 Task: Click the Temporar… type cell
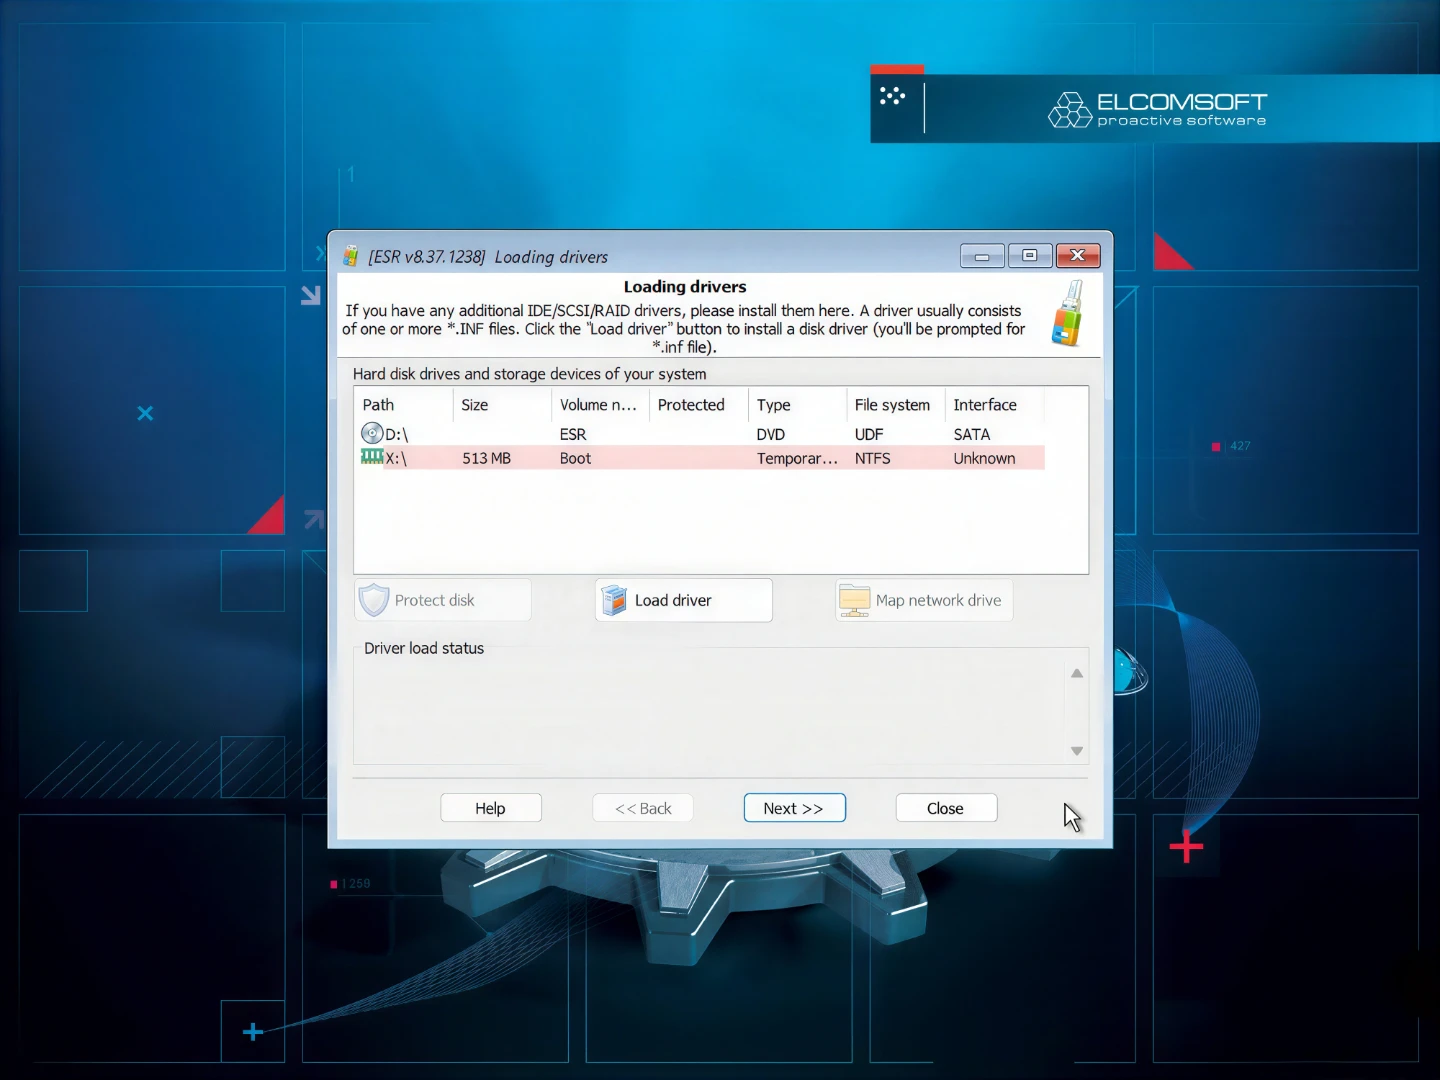pyautogui.click(x=797, y=458)
